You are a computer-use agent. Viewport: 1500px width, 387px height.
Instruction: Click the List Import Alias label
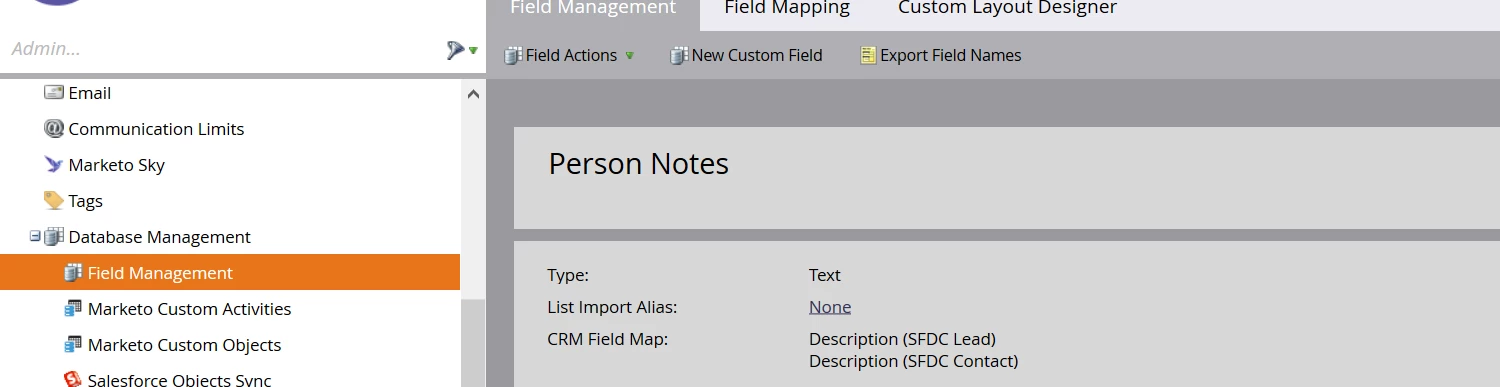click(x=612, y=307)
